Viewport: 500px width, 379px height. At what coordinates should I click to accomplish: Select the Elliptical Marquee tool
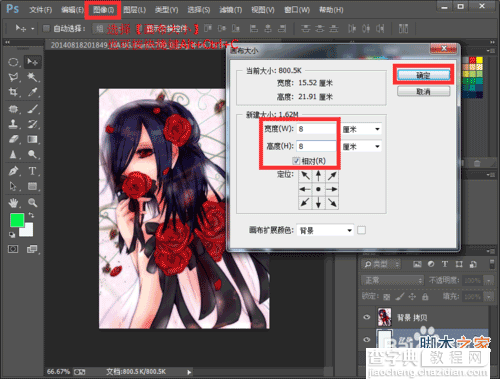click(13, 62)
